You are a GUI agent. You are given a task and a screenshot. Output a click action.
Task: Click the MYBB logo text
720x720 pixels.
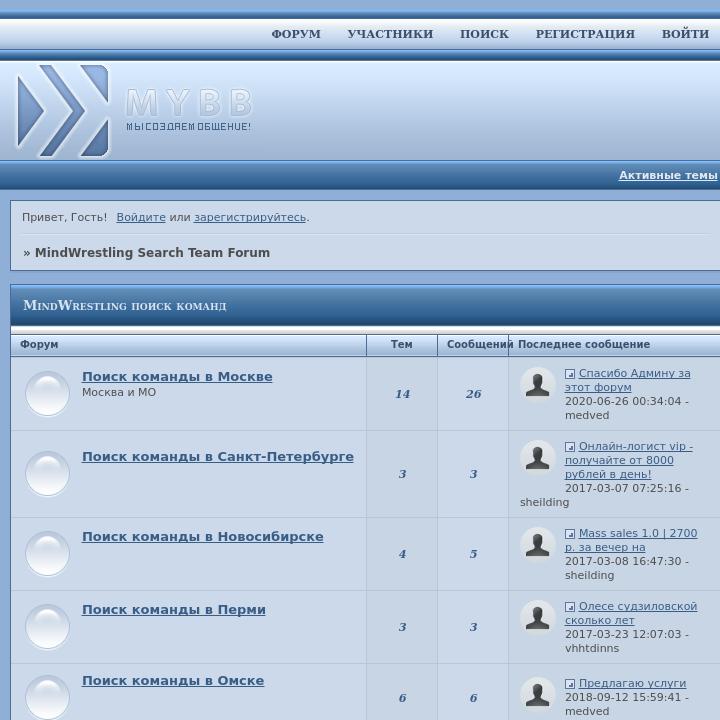coord(189,102)
